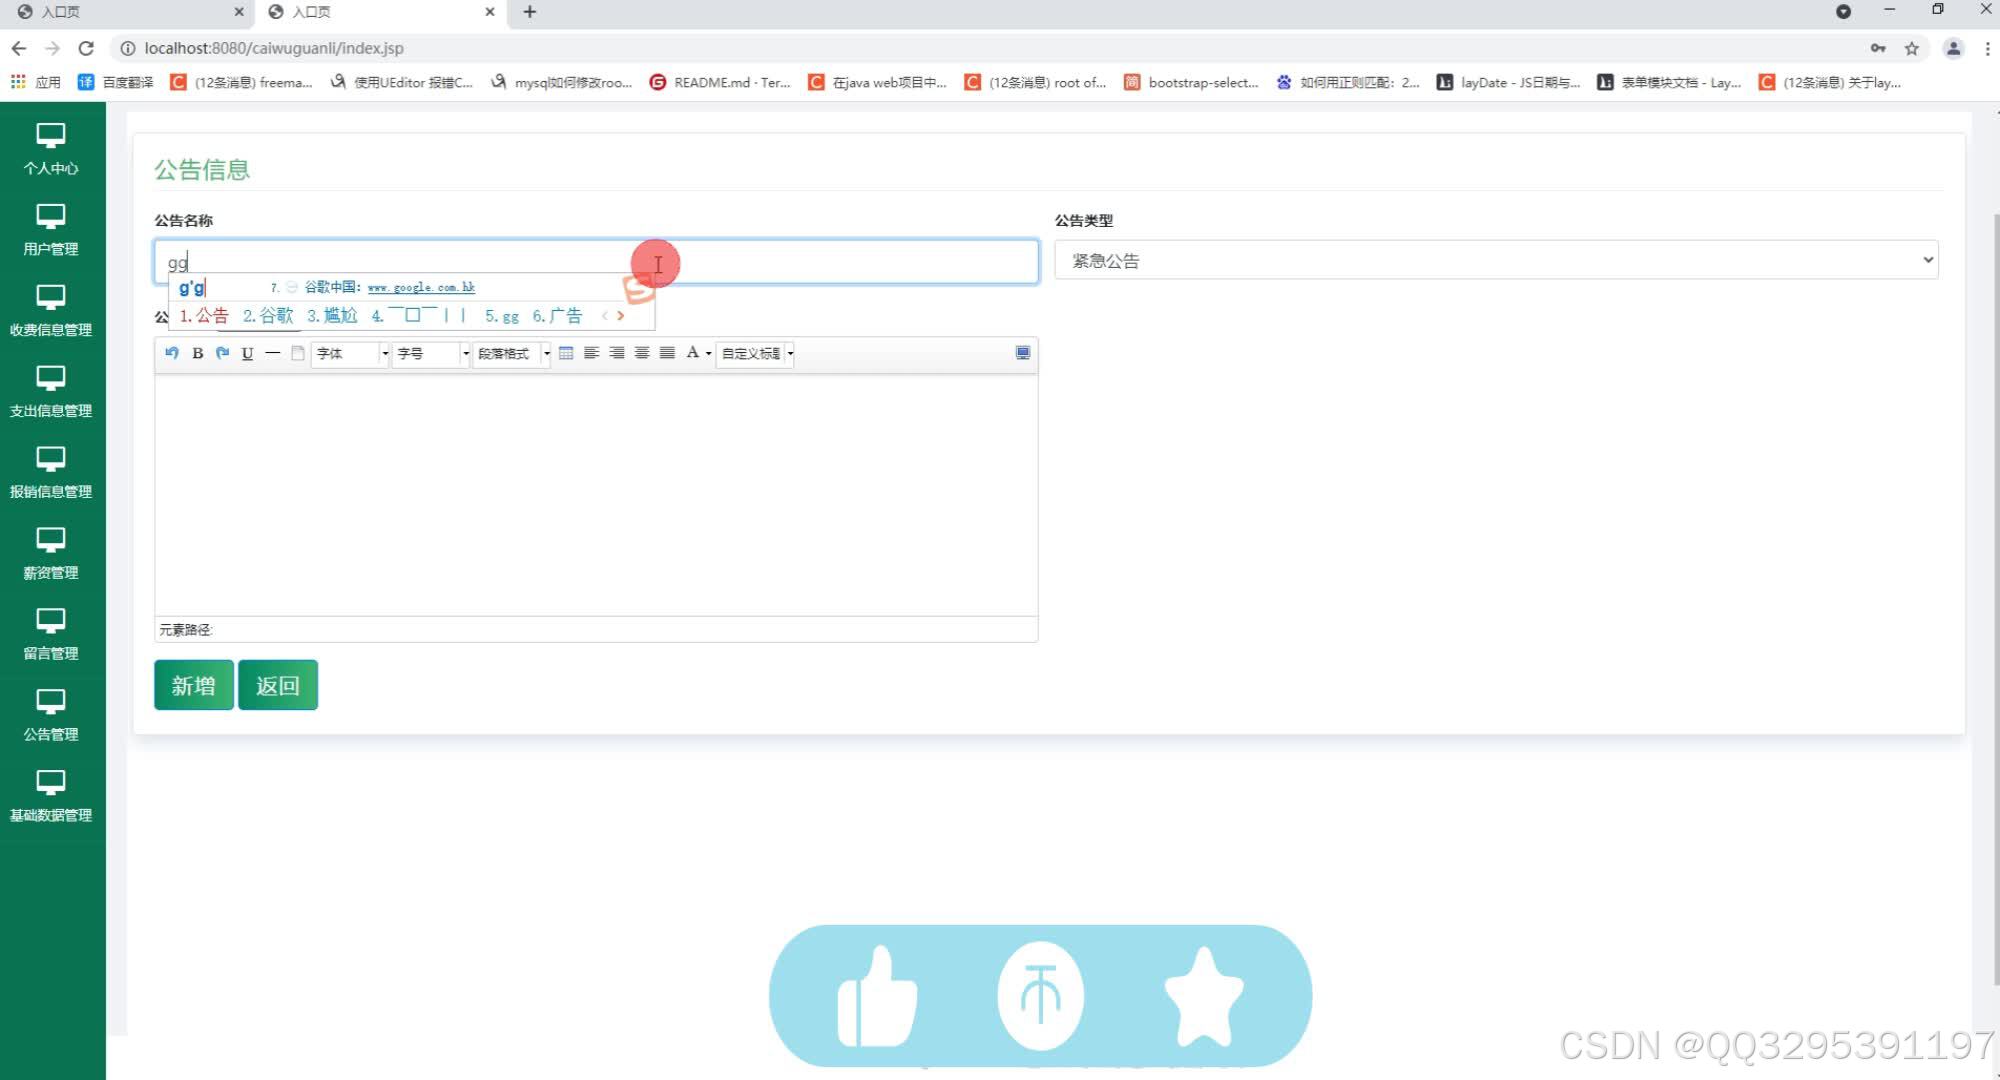Click the 公告名称 input field

pos(596,262)
